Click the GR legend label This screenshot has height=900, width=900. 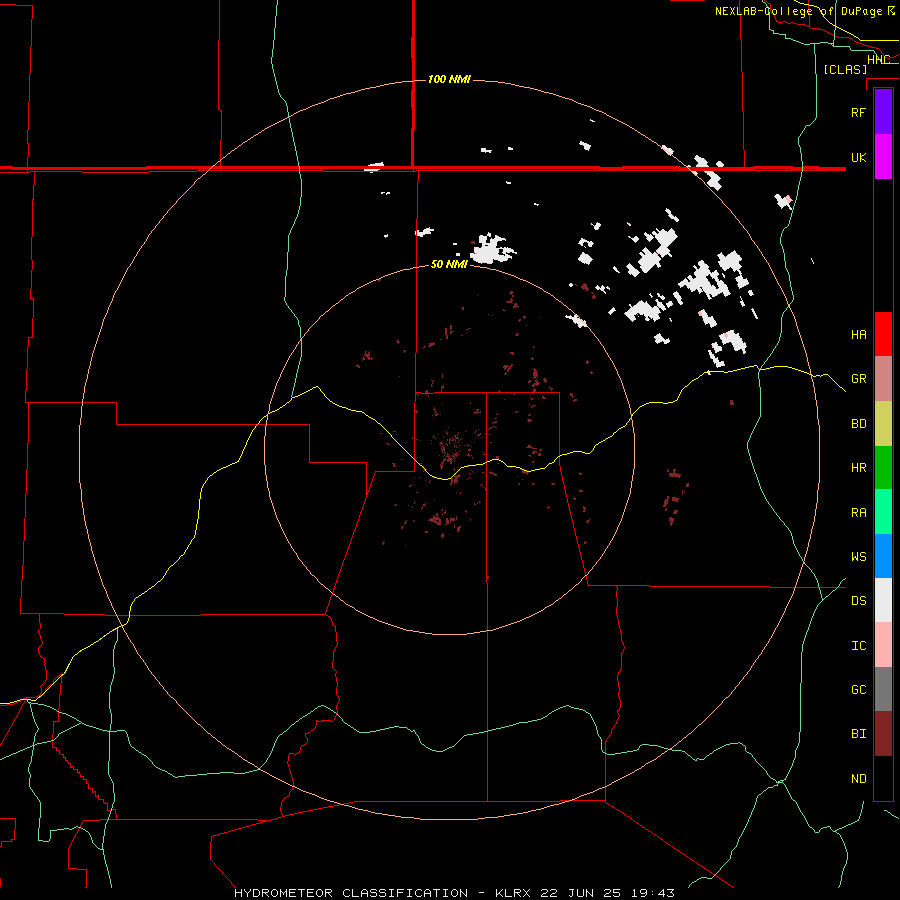click(858, 379)
